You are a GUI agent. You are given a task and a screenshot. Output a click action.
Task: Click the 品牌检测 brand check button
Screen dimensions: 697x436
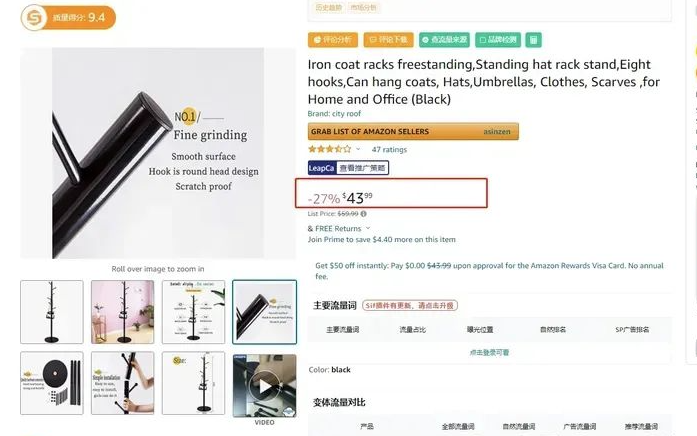(x=498, y=40)
